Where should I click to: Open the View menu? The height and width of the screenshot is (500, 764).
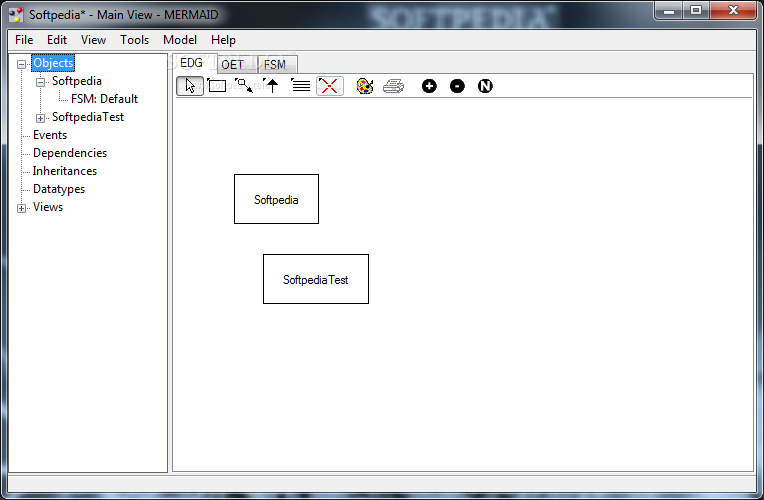pos(93,40)
